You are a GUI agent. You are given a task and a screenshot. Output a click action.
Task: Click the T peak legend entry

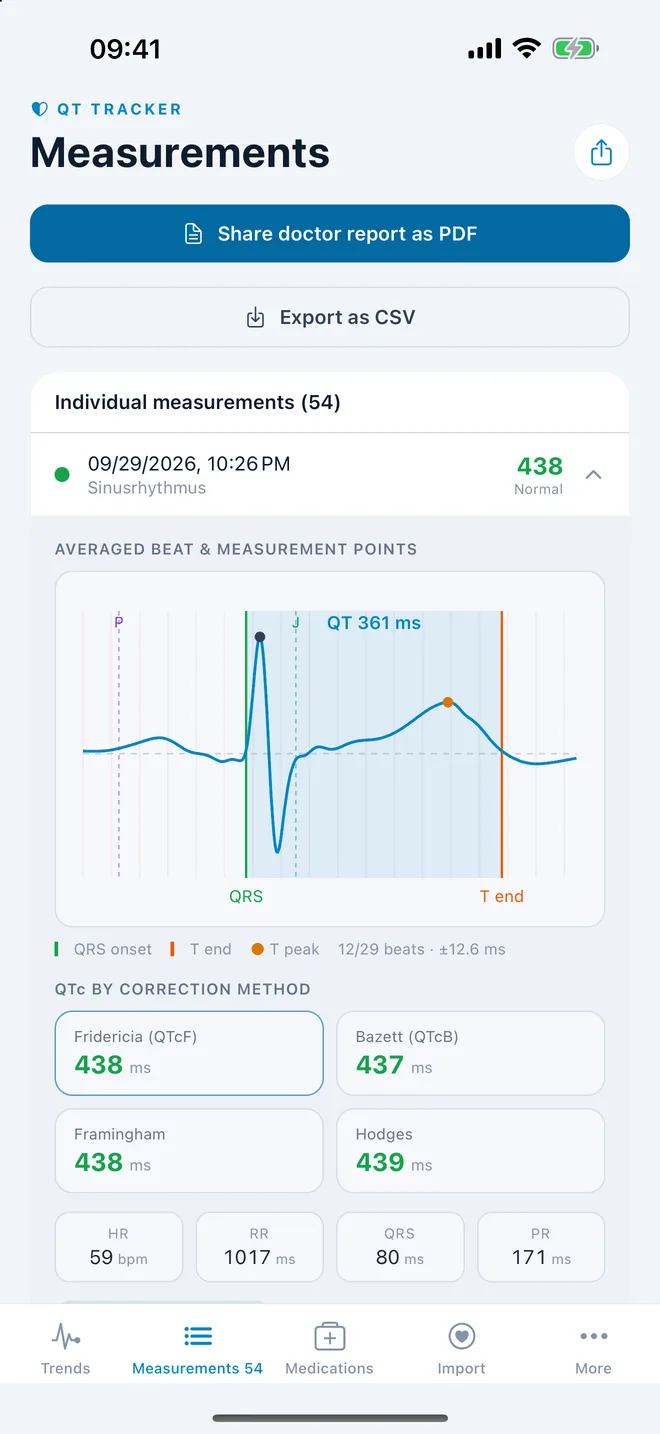click(x=285, y=949)
